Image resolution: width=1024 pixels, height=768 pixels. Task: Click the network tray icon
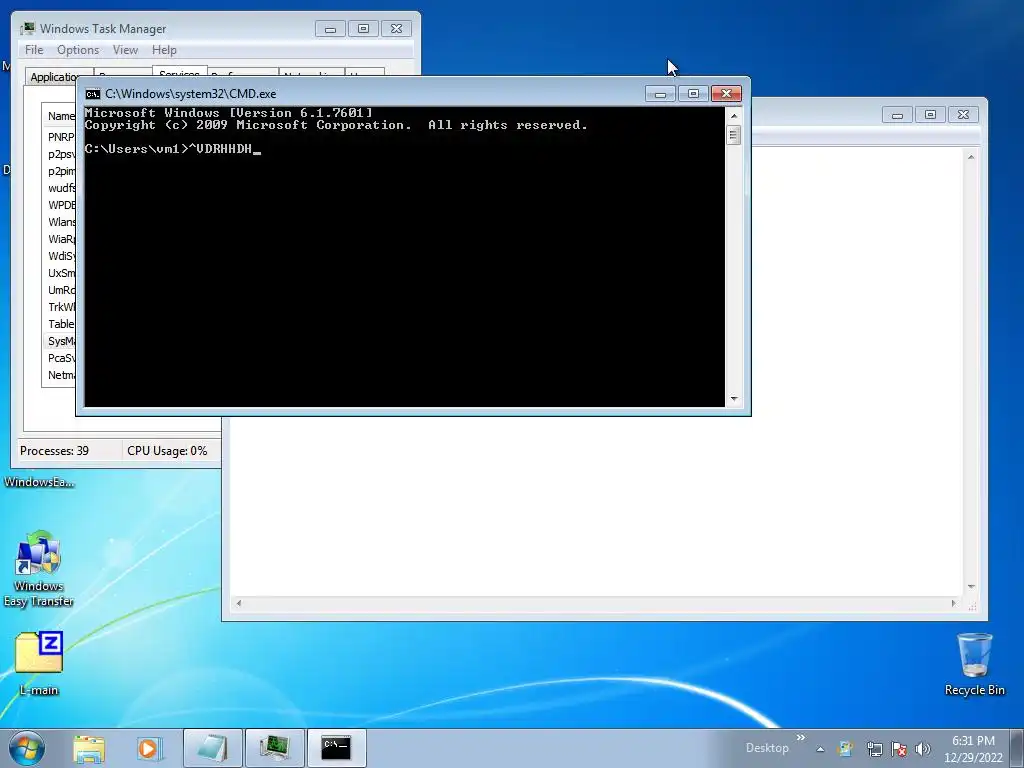(874, 749)
